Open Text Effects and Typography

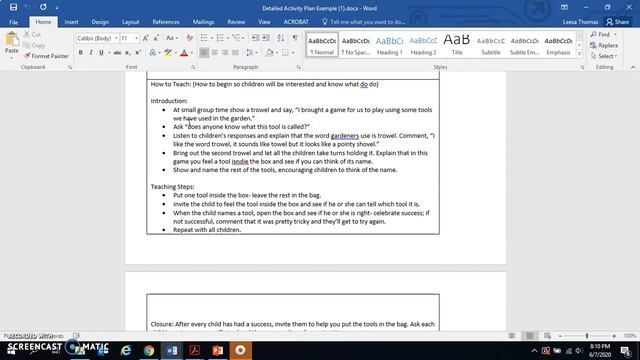pyautogui.click(x=154, y=53)
